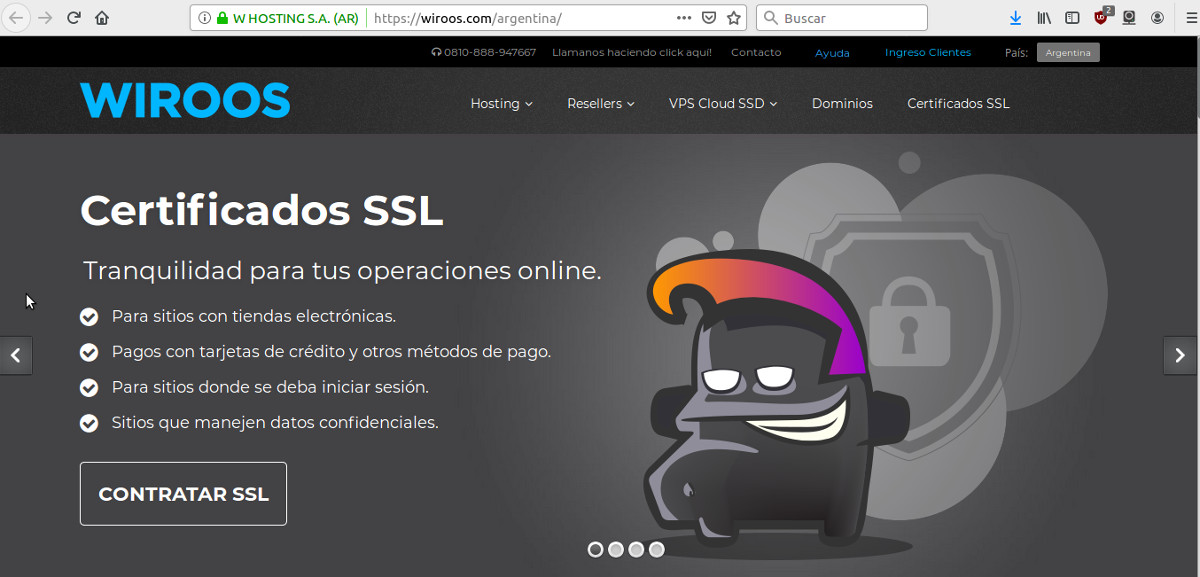Open the Ingreso Clientes link
The width and height of the screenshot is (1200, 577).
(x=927, y=53)
